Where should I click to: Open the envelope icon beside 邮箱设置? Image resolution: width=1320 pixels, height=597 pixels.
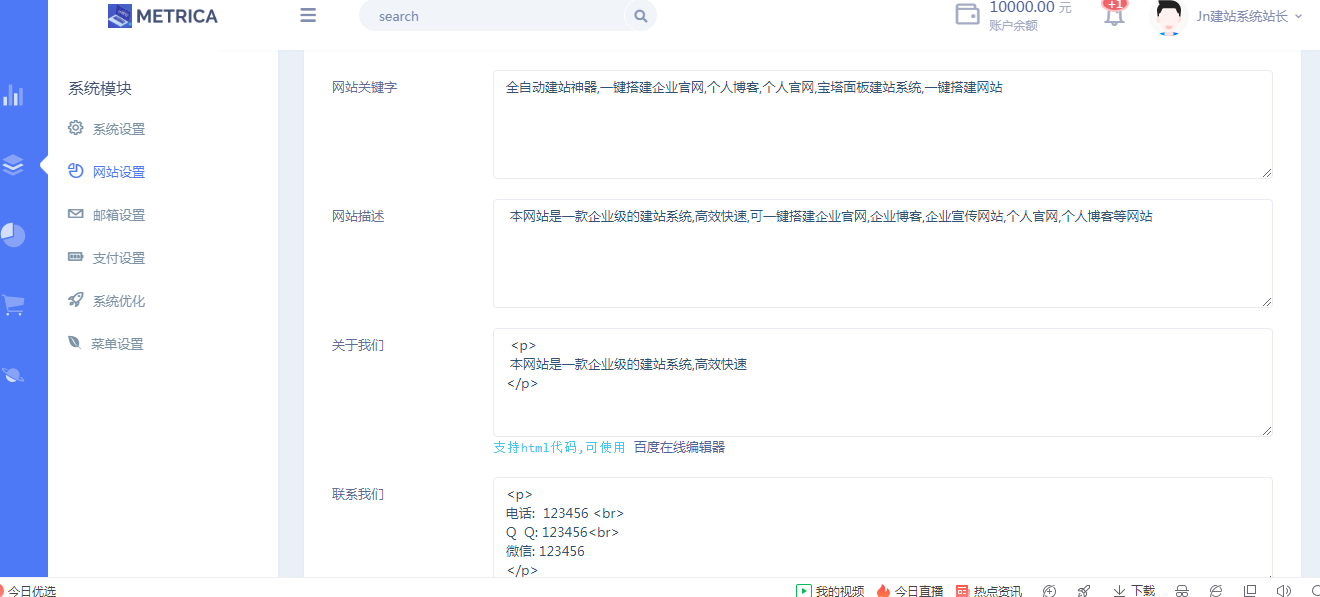(x=76, y=214)
